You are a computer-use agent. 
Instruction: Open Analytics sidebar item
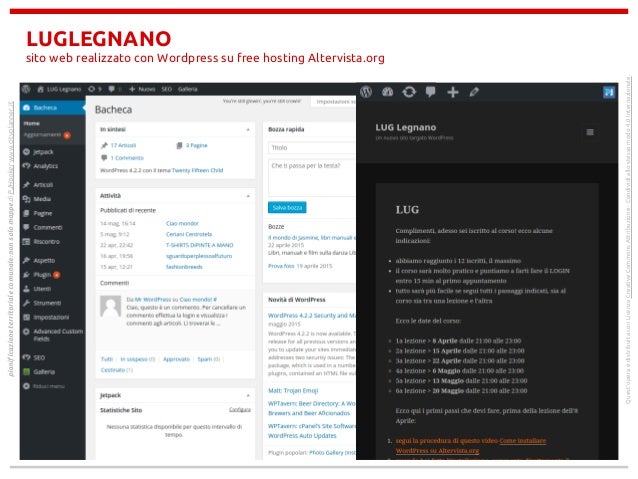pos(46,166)
